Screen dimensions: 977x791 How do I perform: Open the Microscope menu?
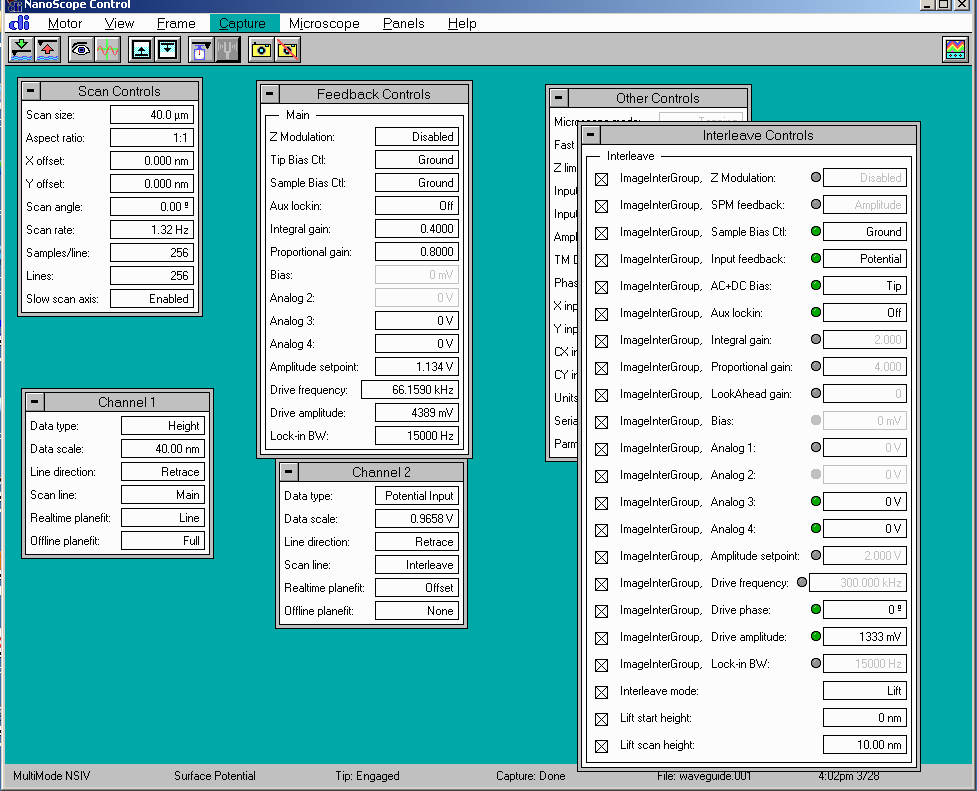click(324, 23)
